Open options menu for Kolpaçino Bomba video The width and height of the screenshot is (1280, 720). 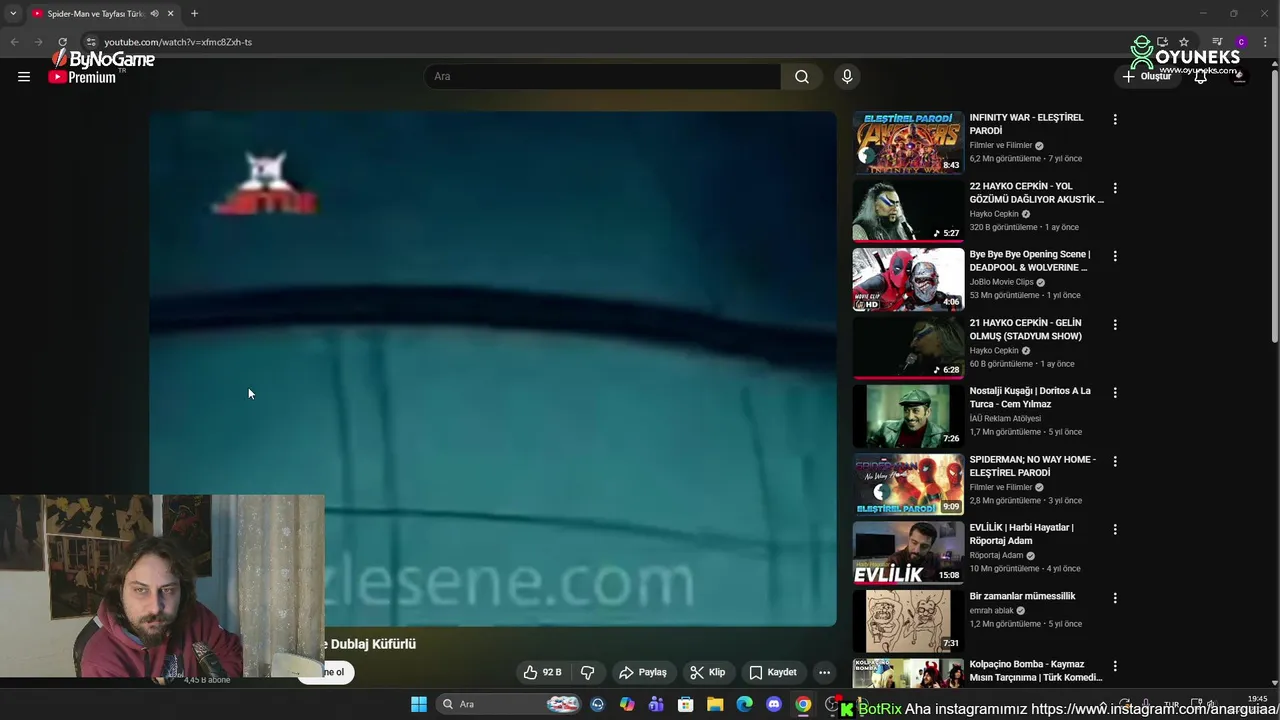click(x=1115, y=666)
